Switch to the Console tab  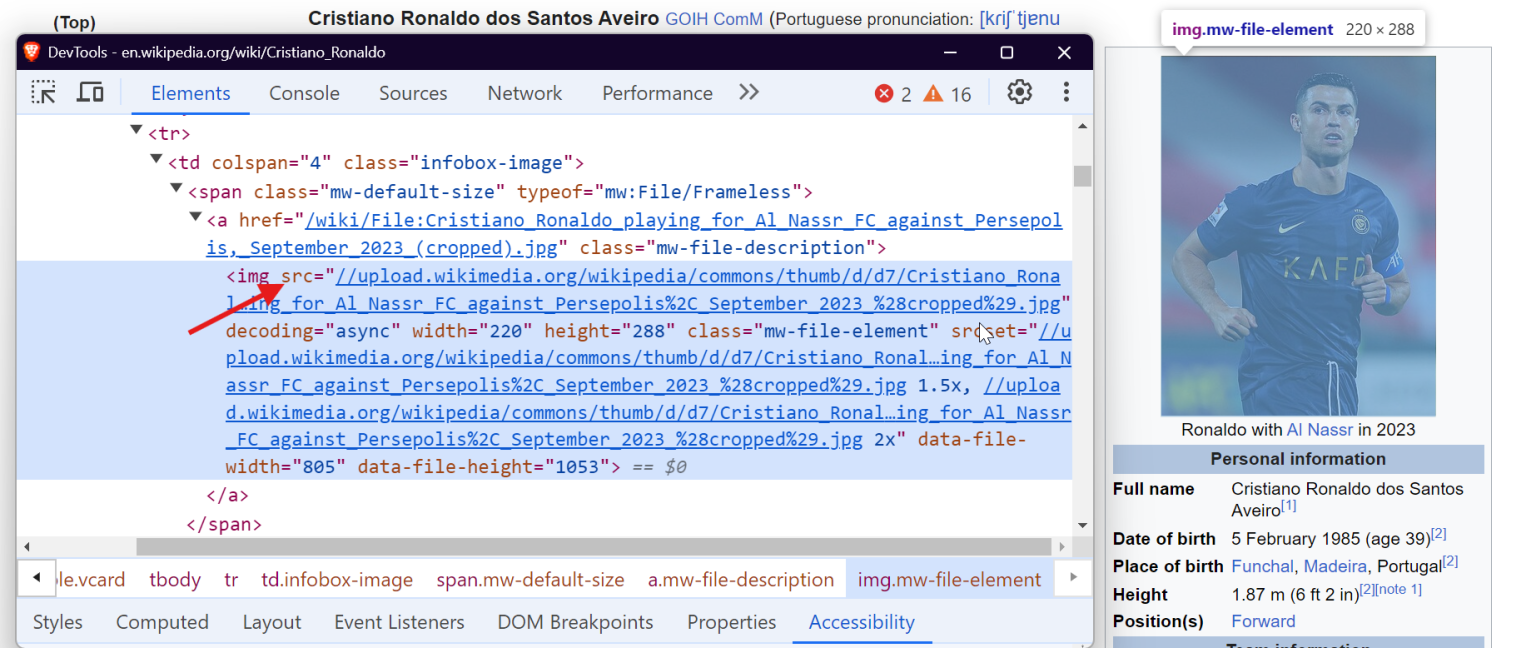[x=304, y=92]
